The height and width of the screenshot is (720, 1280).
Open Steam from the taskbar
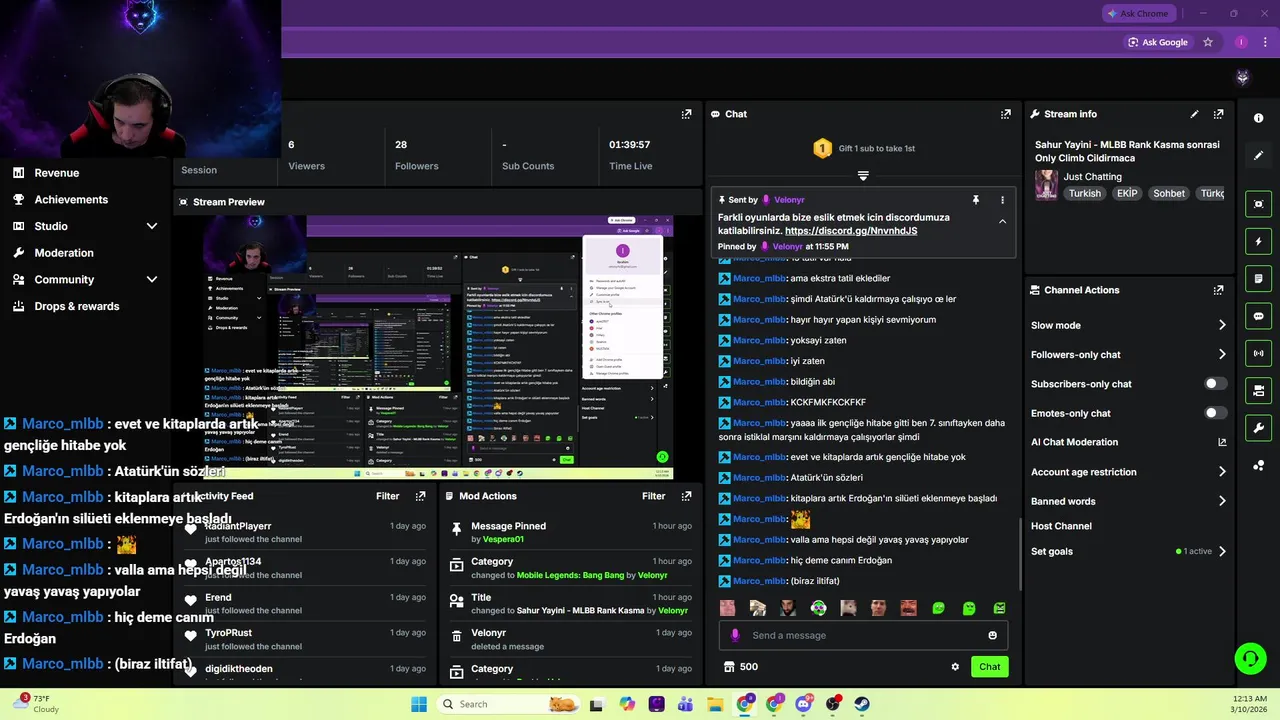coord(862,704)
